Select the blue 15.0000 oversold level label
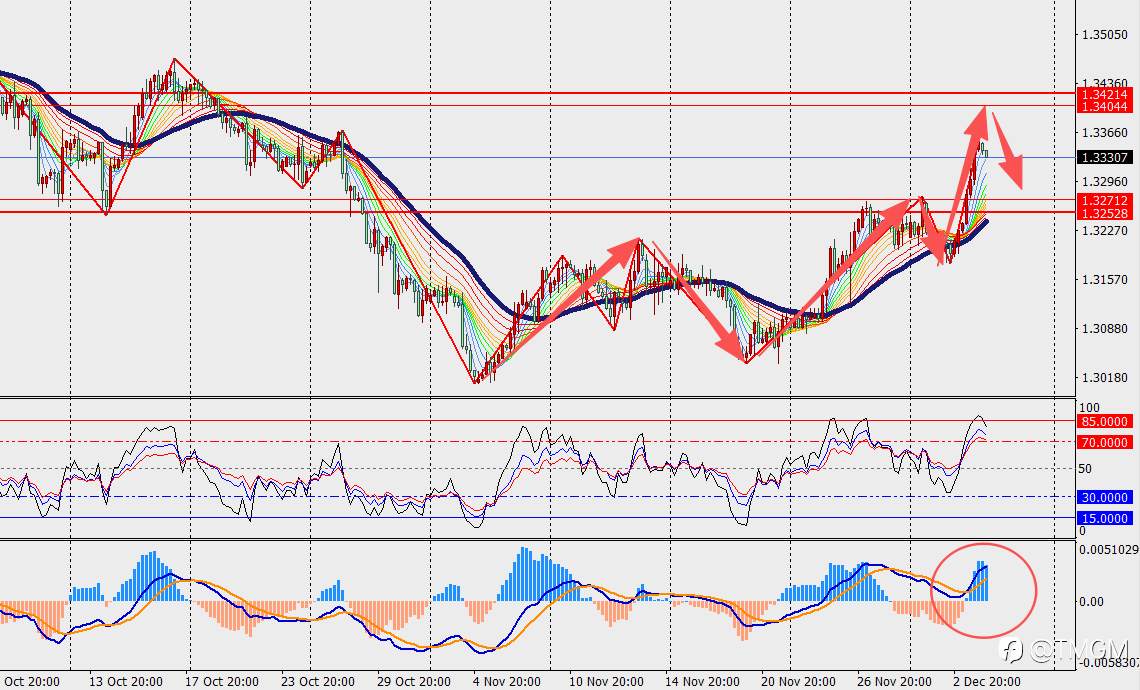Image resolution: width=1140 pixels, height=690 pixels. 1104,519
